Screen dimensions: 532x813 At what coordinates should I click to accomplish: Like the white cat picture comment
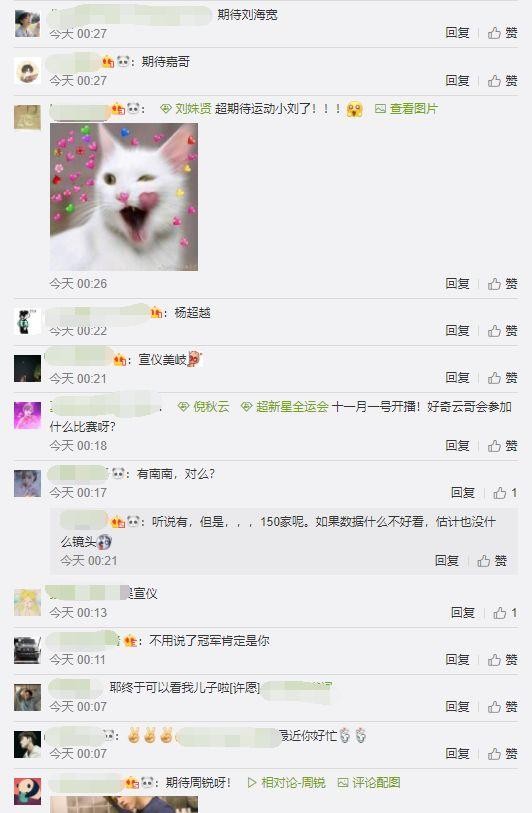pos(502,284)
